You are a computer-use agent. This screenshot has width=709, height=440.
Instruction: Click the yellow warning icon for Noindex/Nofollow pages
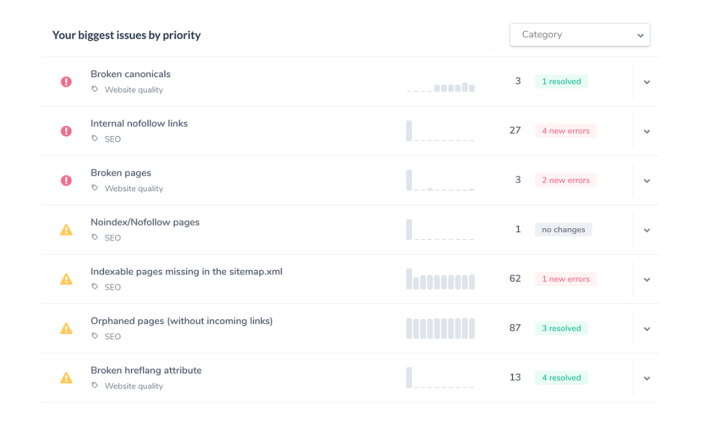point(66,230)
